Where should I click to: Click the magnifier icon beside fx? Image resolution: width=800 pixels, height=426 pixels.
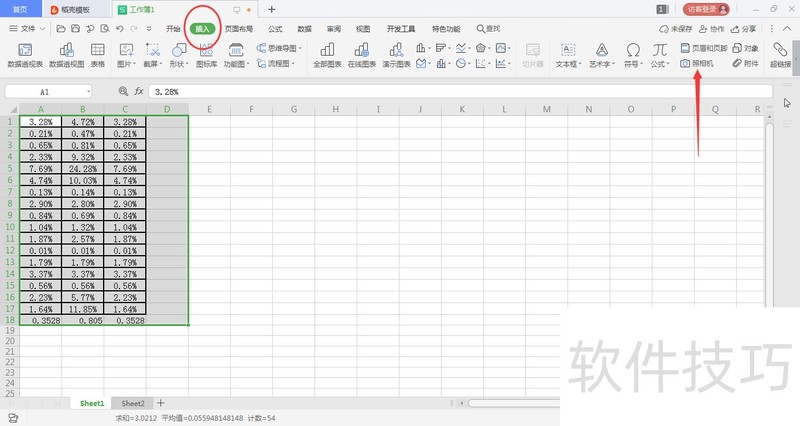coord(123,91)
